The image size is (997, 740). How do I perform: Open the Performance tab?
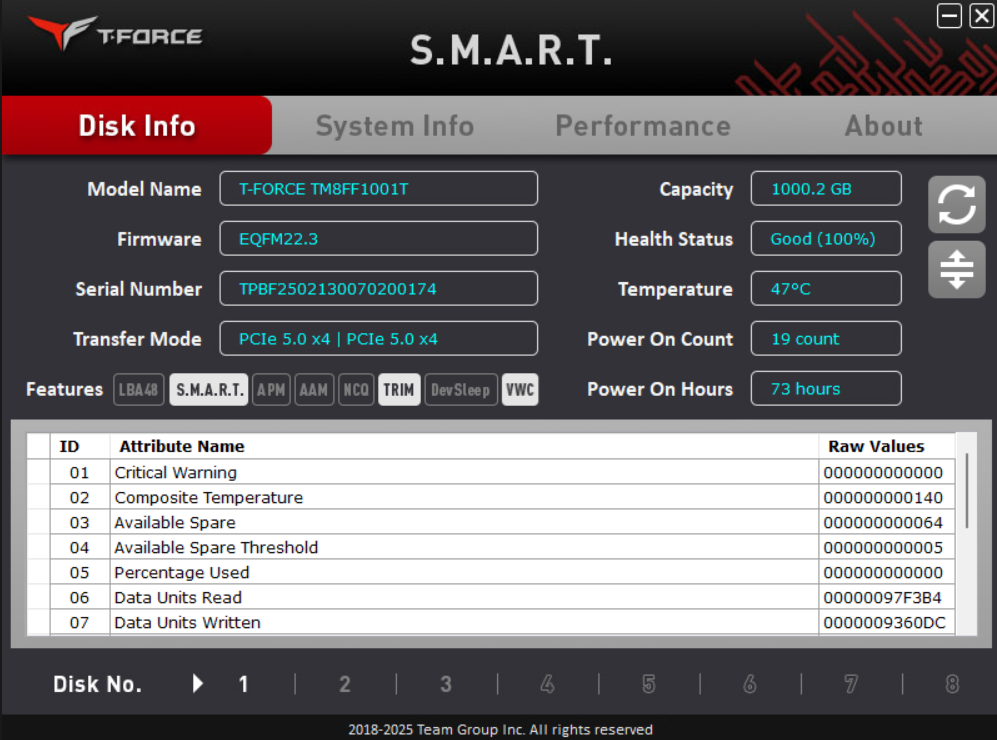643,125
